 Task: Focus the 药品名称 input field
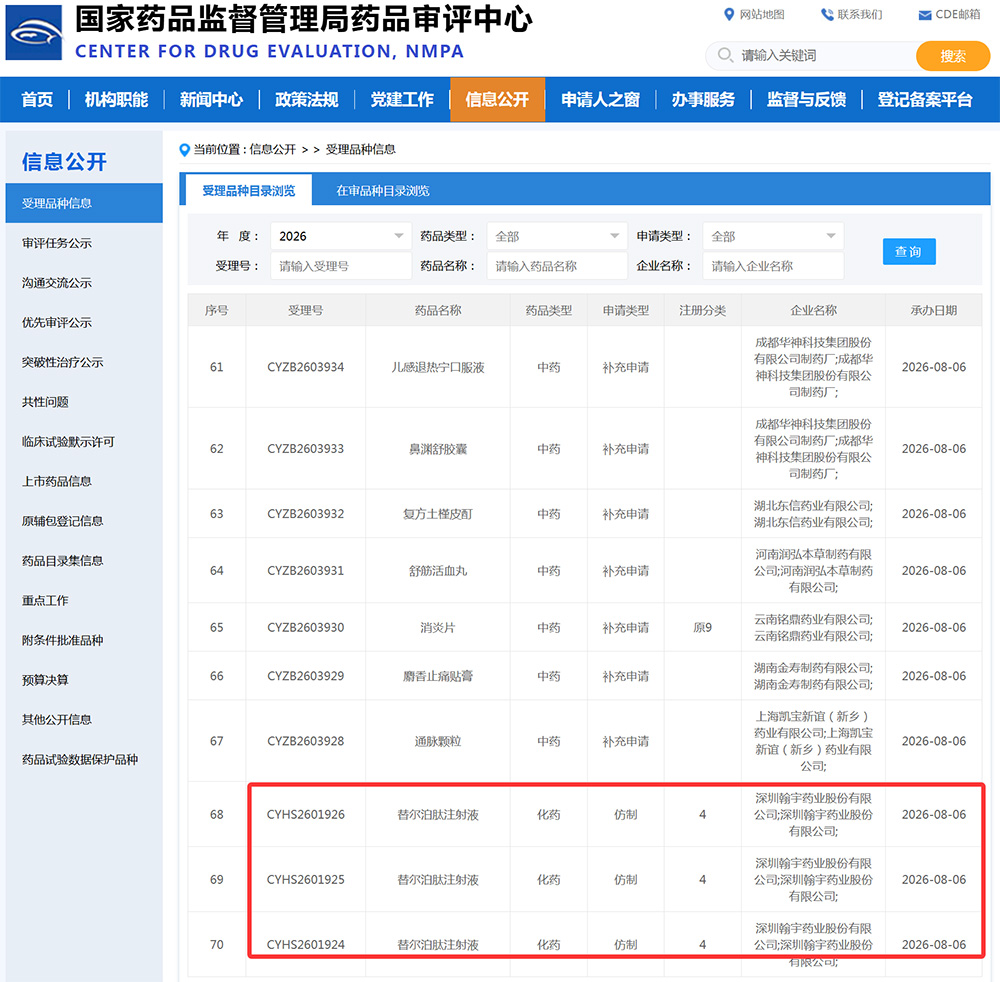[x=557, y=266]
